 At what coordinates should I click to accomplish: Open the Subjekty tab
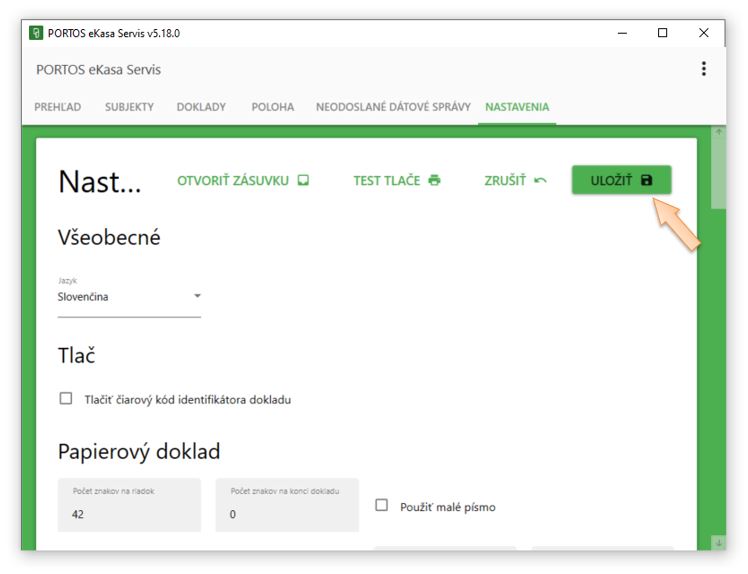(129, 107)
